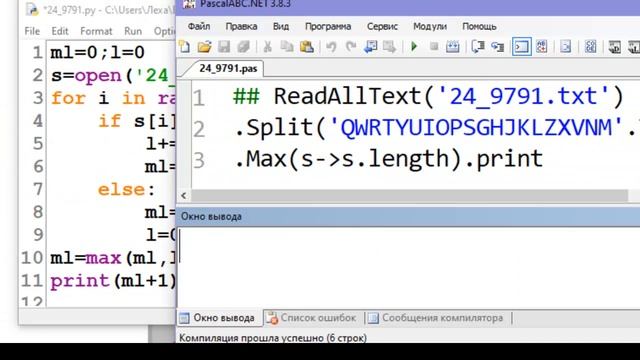640x360 pixels.
Task: Run the program with green play icon
Action: pos(414,47)
